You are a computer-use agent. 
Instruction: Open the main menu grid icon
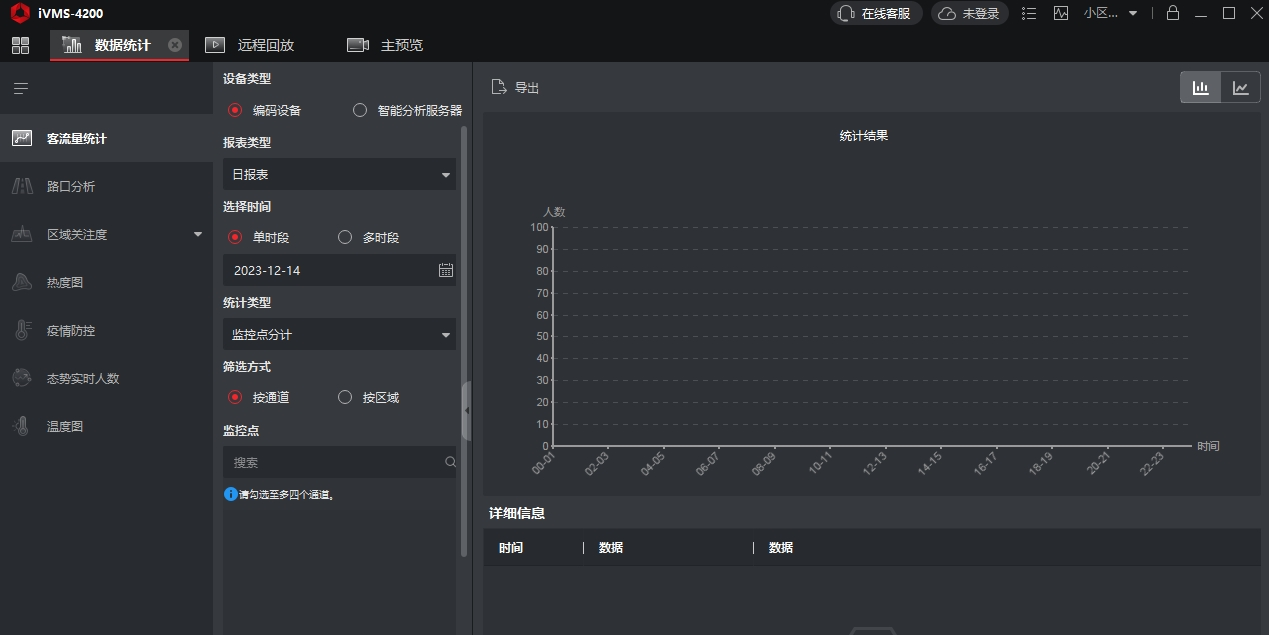click(x=20, y=45)
